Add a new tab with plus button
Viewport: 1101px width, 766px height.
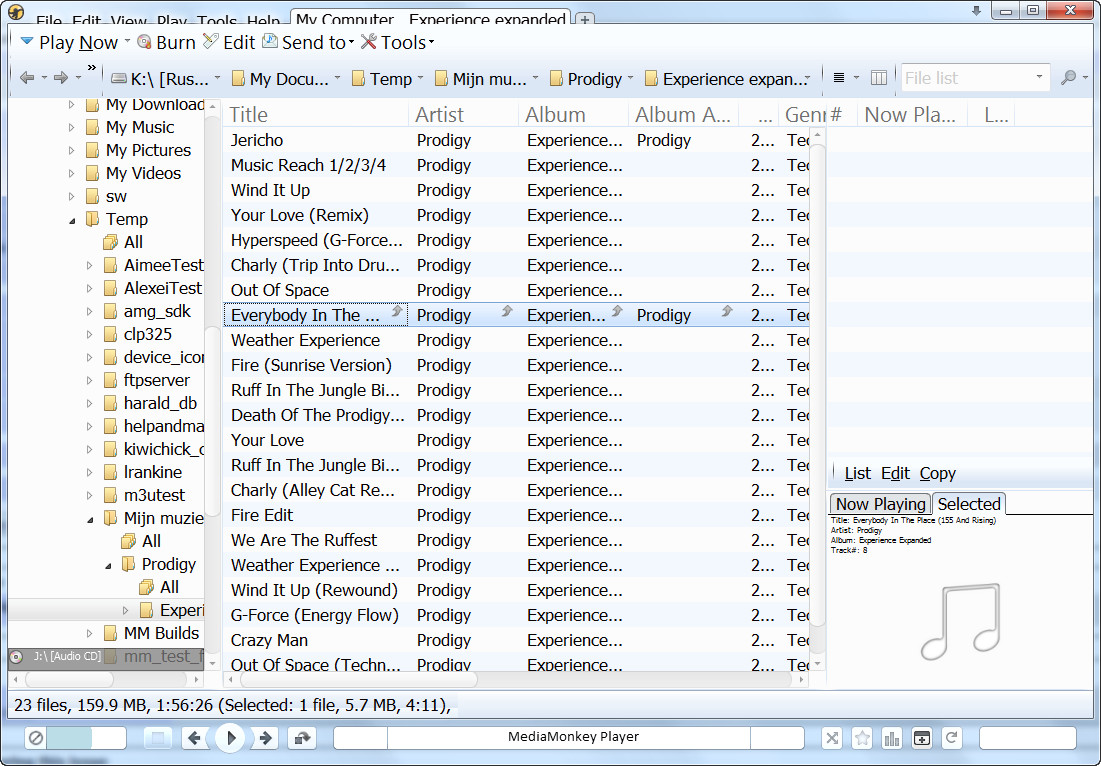pyautogui.click(x=585, y=19)
